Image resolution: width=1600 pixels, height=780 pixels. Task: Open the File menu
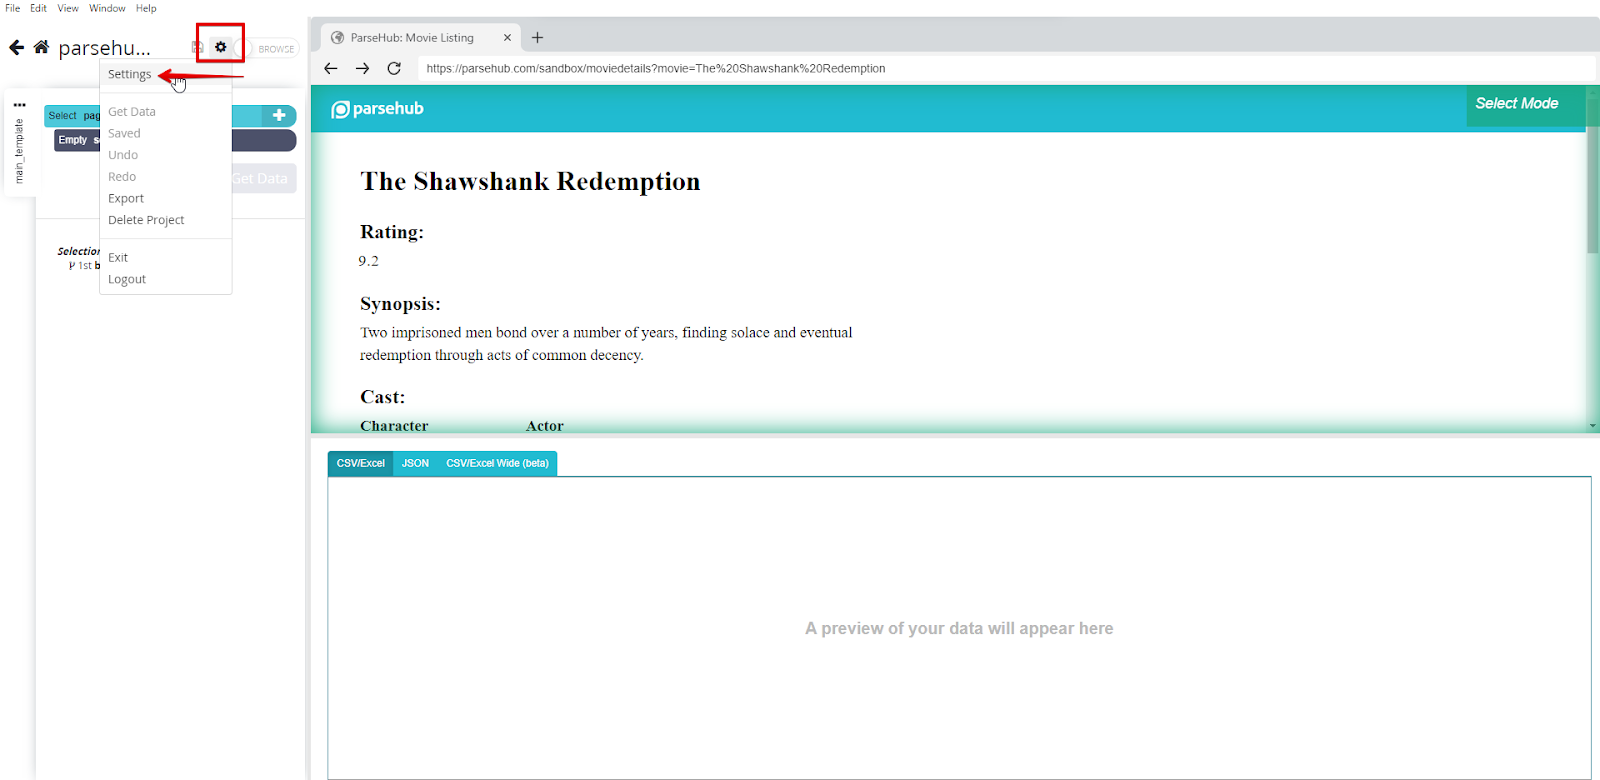(x=12, y=8)
